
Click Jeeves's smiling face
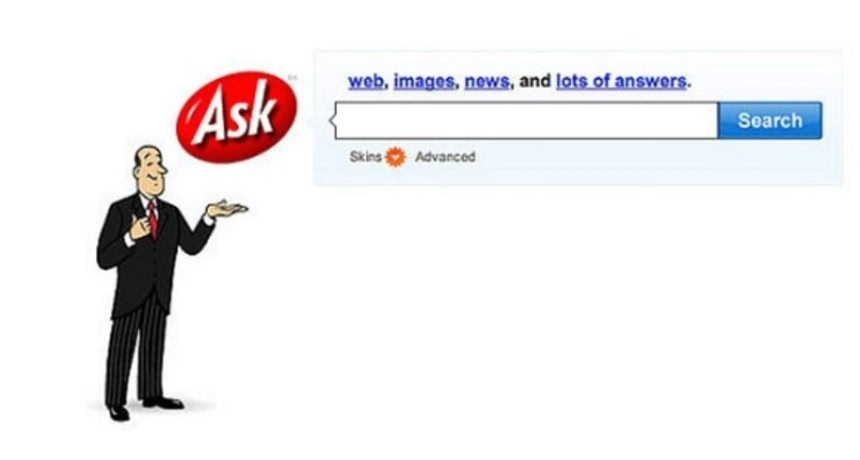(x=150, y=171)
